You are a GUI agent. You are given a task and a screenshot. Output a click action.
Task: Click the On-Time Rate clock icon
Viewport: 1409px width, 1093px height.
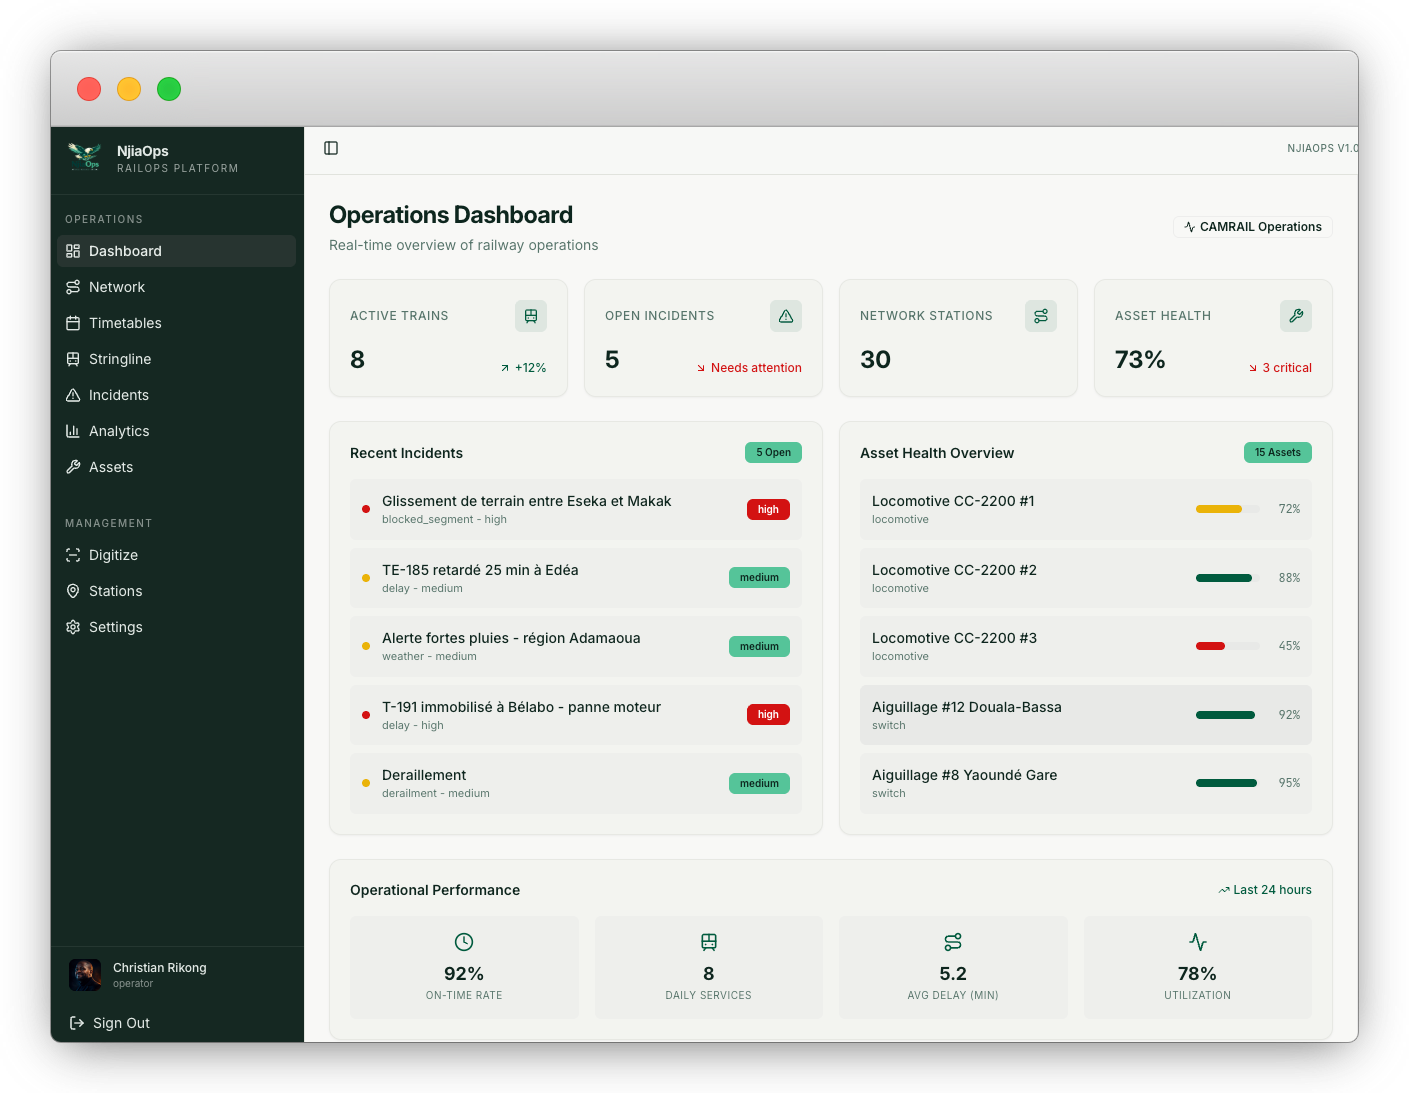click(464, 942)
